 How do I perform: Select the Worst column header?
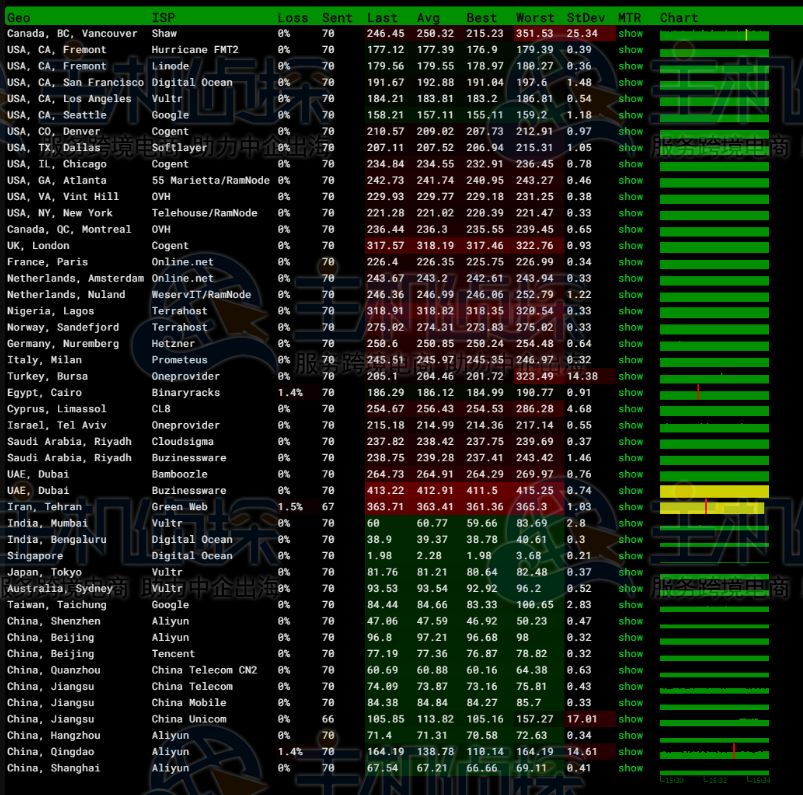pos(535,18)
